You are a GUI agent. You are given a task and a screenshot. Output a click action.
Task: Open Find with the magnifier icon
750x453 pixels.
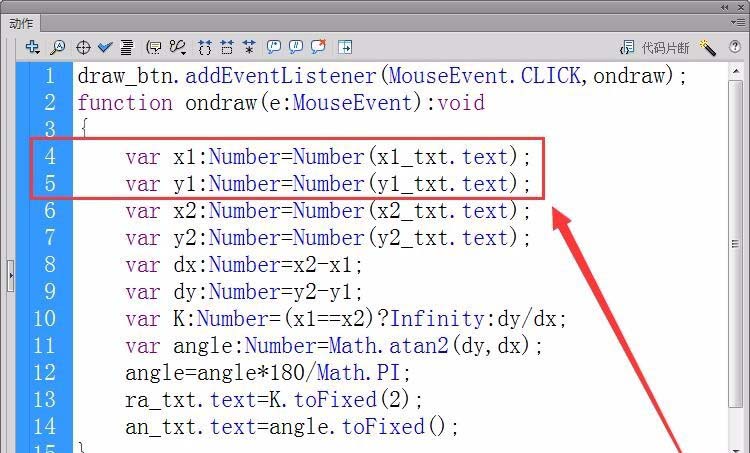click(58, 47)
